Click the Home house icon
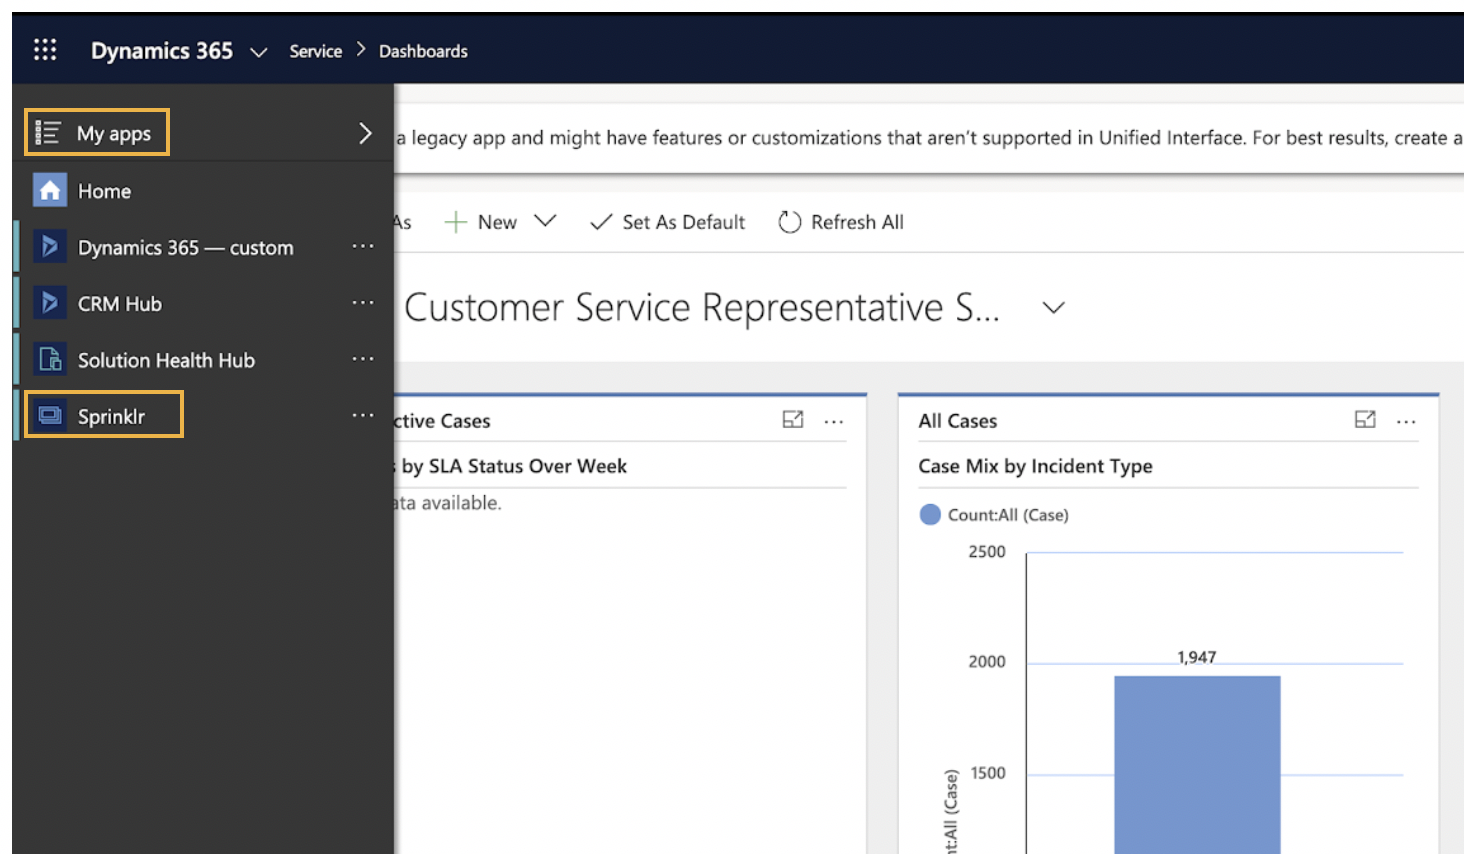This screenshot has width=1464, height=854. click(50, 190)
